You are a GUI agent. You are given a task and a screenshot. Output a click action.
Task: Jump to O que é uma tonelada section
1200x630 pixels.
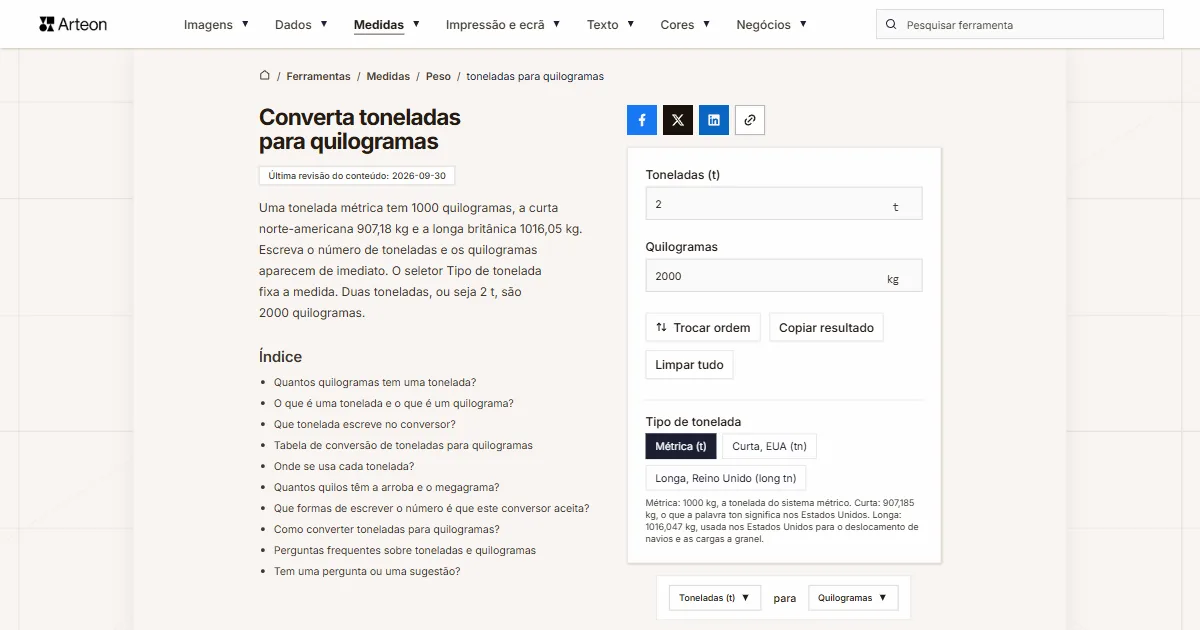(x=394, y=403)
